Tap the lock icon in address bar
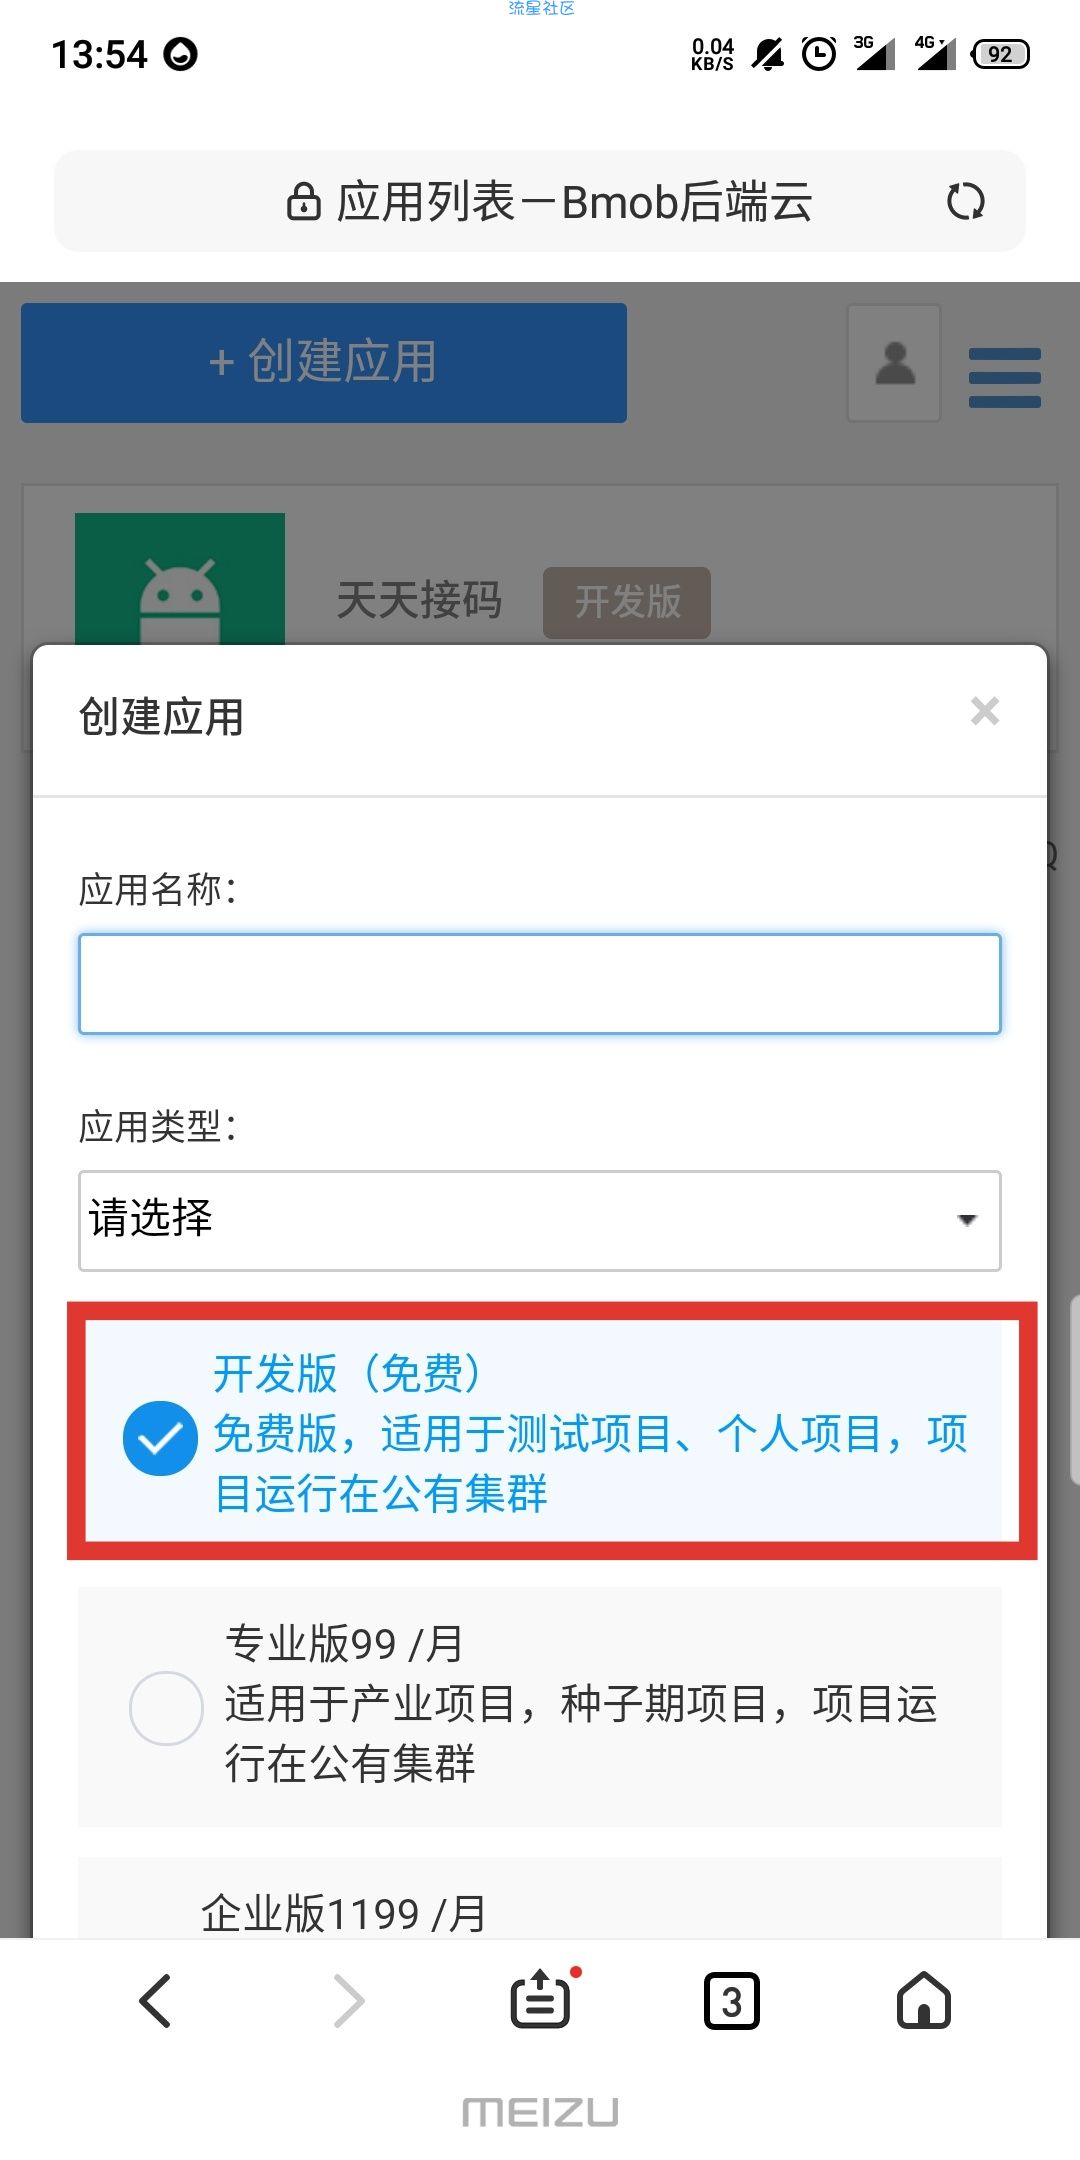Viewport: 1080px width, 2160px height. pos(303,201)
